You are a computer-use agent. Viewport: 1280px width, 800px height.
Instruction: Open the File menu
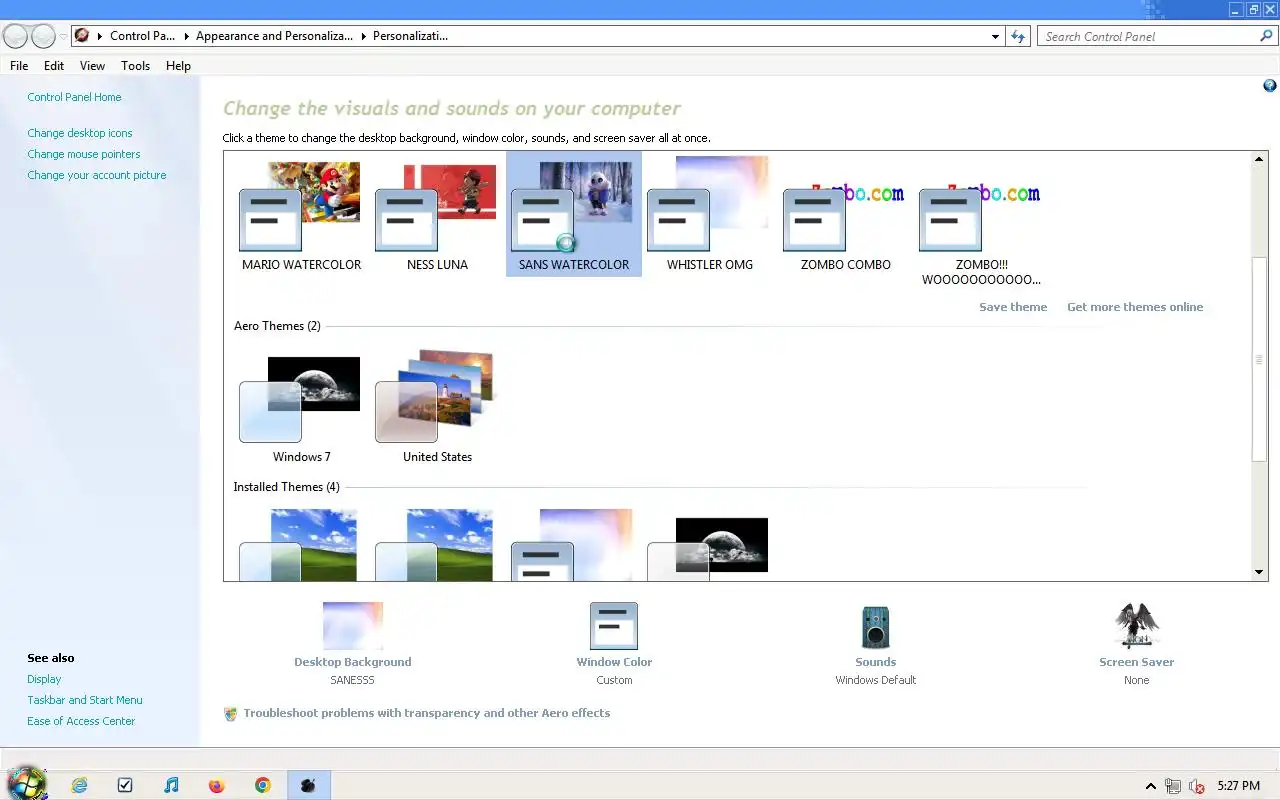19,66
